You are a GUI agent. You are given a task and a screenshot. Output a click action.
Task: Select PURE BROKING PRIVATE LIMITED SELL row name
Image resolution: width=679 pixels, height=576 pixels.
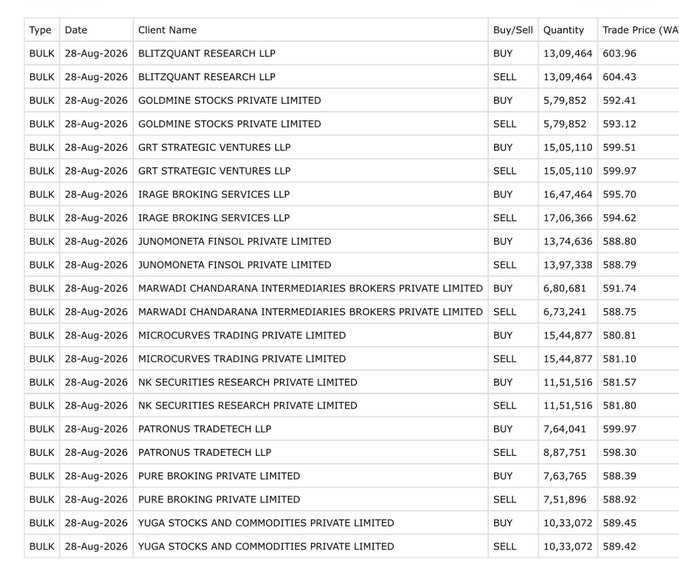(x=219, y=499)
